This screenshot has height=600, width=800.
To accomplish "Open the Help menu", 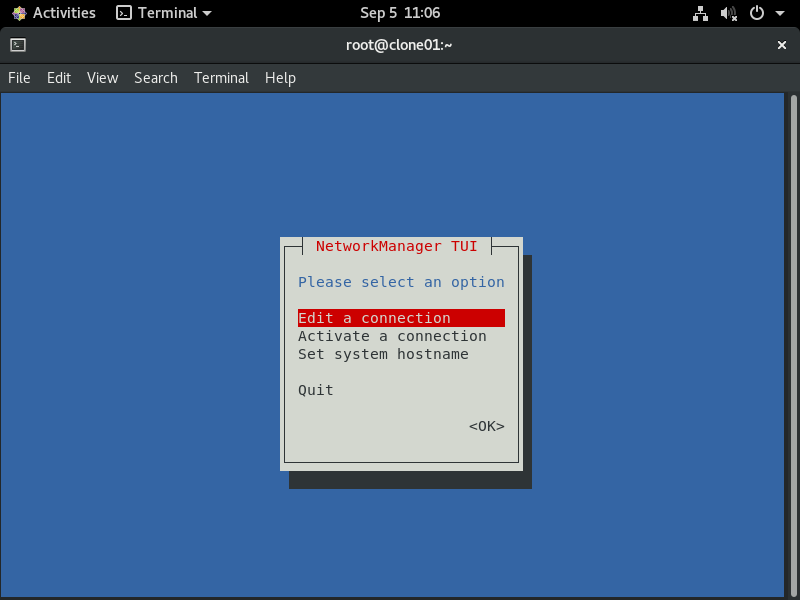I will [280, 78].
